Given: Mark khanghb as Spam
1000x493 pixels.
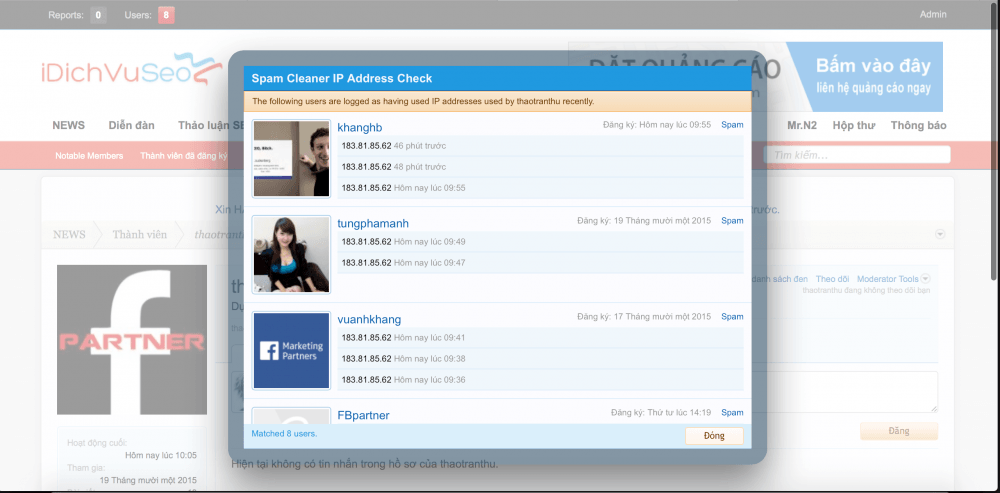Looking at the screenshot, I should click(732, 125).
